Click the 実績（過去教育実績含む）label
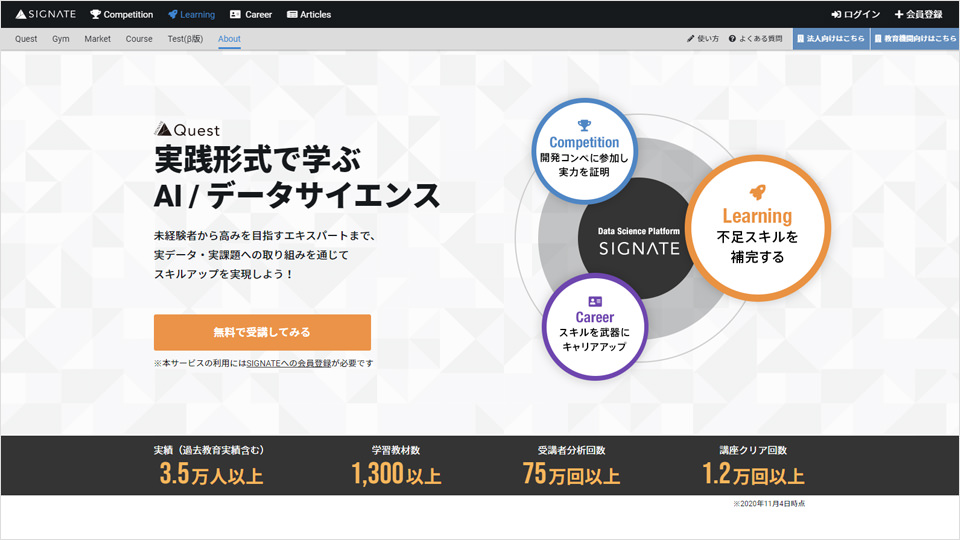Viewport: 960px width, 540px height. [x=209, y=450]
